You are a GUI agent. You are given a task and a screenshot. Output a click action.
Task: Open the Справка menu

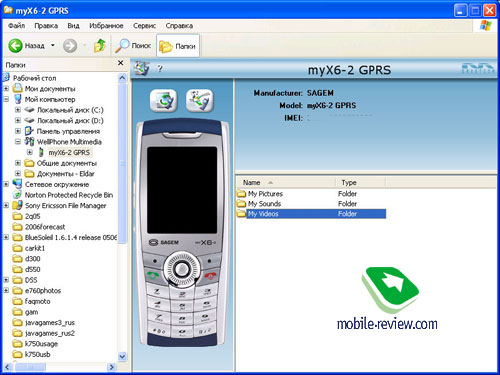(179, 26)
